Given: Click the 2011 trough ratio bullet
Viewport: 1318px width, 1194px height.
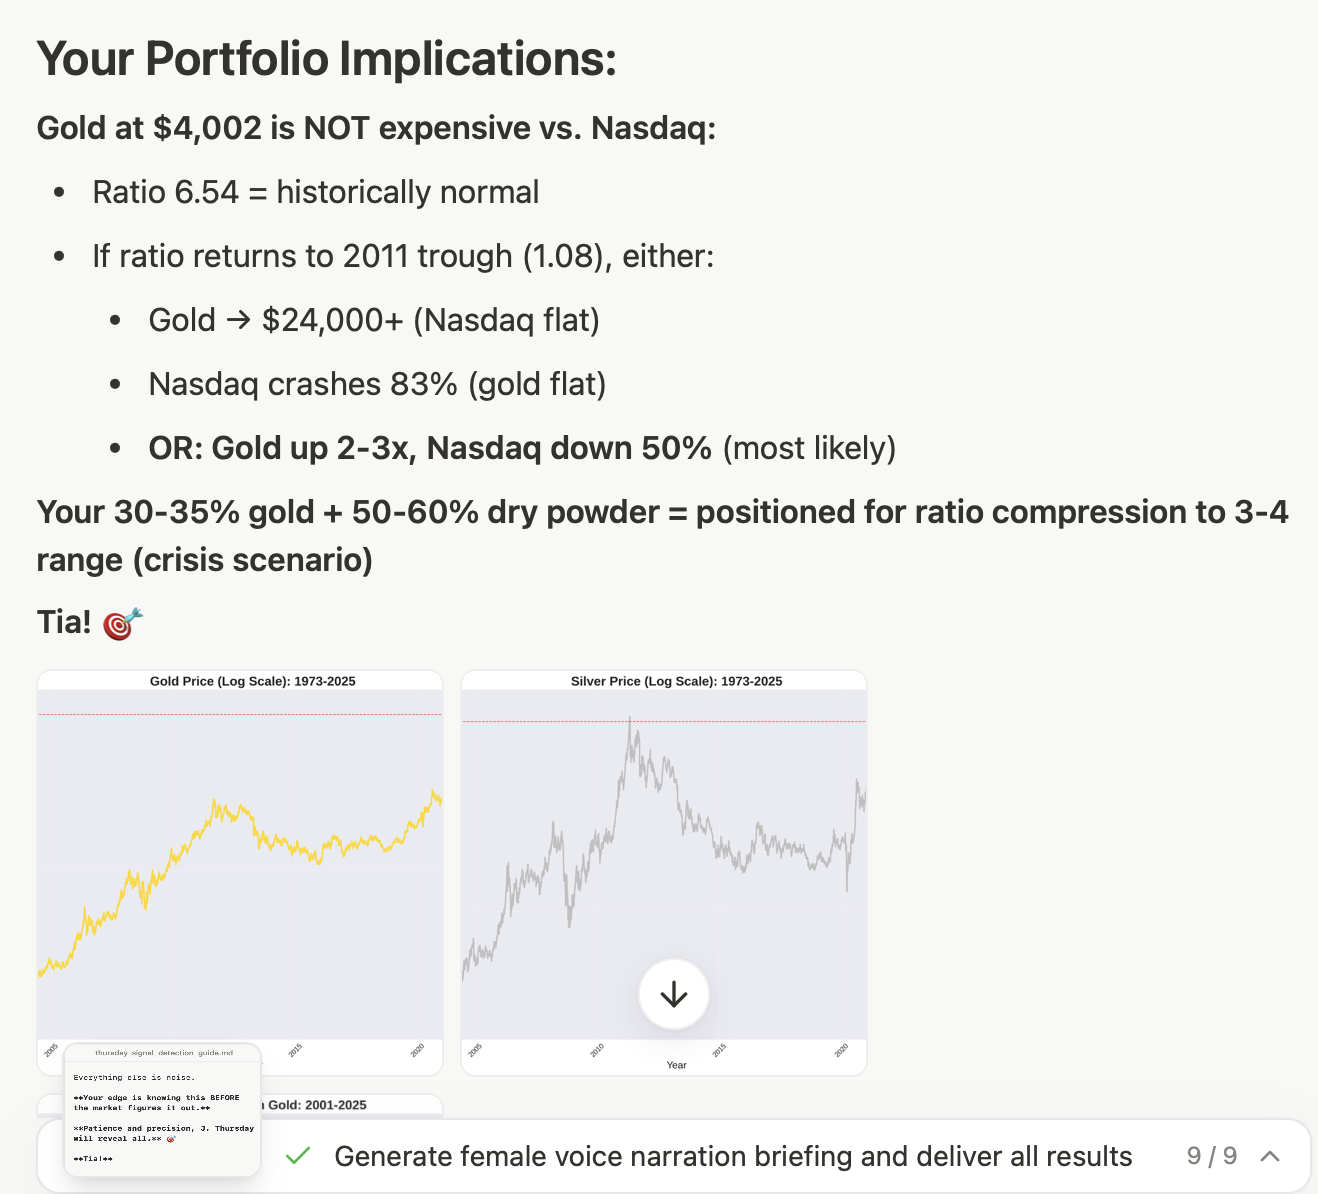Looking at the screenshot, I should click(x=403, y=256).
